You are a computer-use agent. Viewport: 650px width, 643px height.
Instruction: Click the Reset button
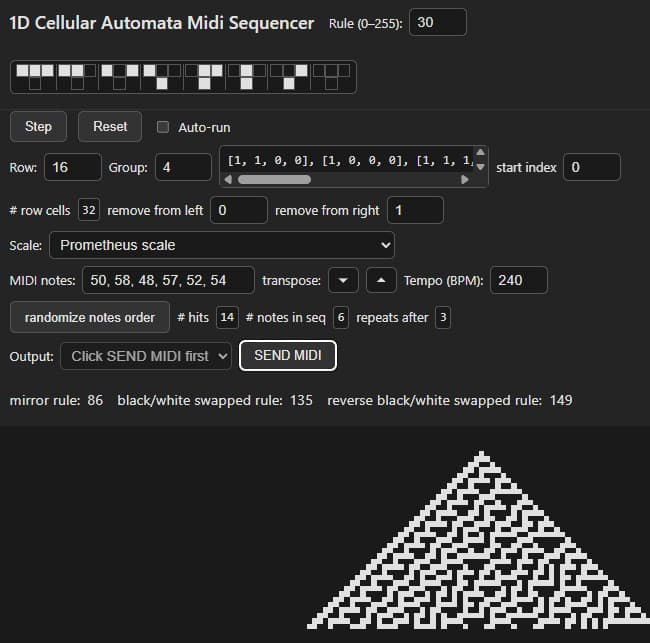pyautogui.click(x=110, y=127)
